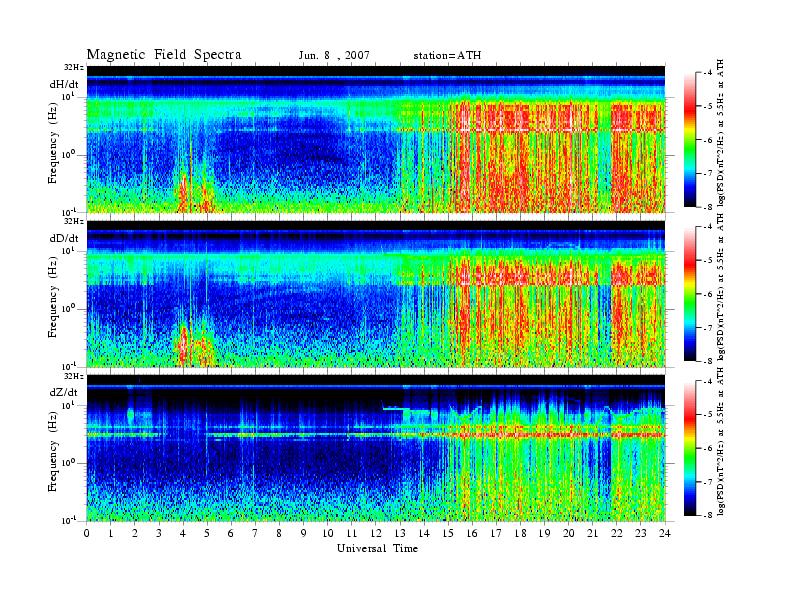Select the "dH/dt" panel label

click(x=64, y=85)
